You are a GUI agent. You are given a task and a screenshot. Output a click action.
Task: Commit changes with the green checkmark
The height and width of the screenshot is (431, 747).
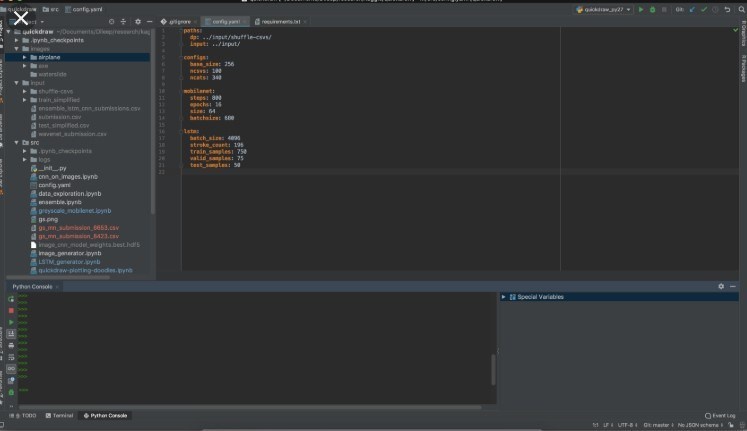(x=704, y=10)
